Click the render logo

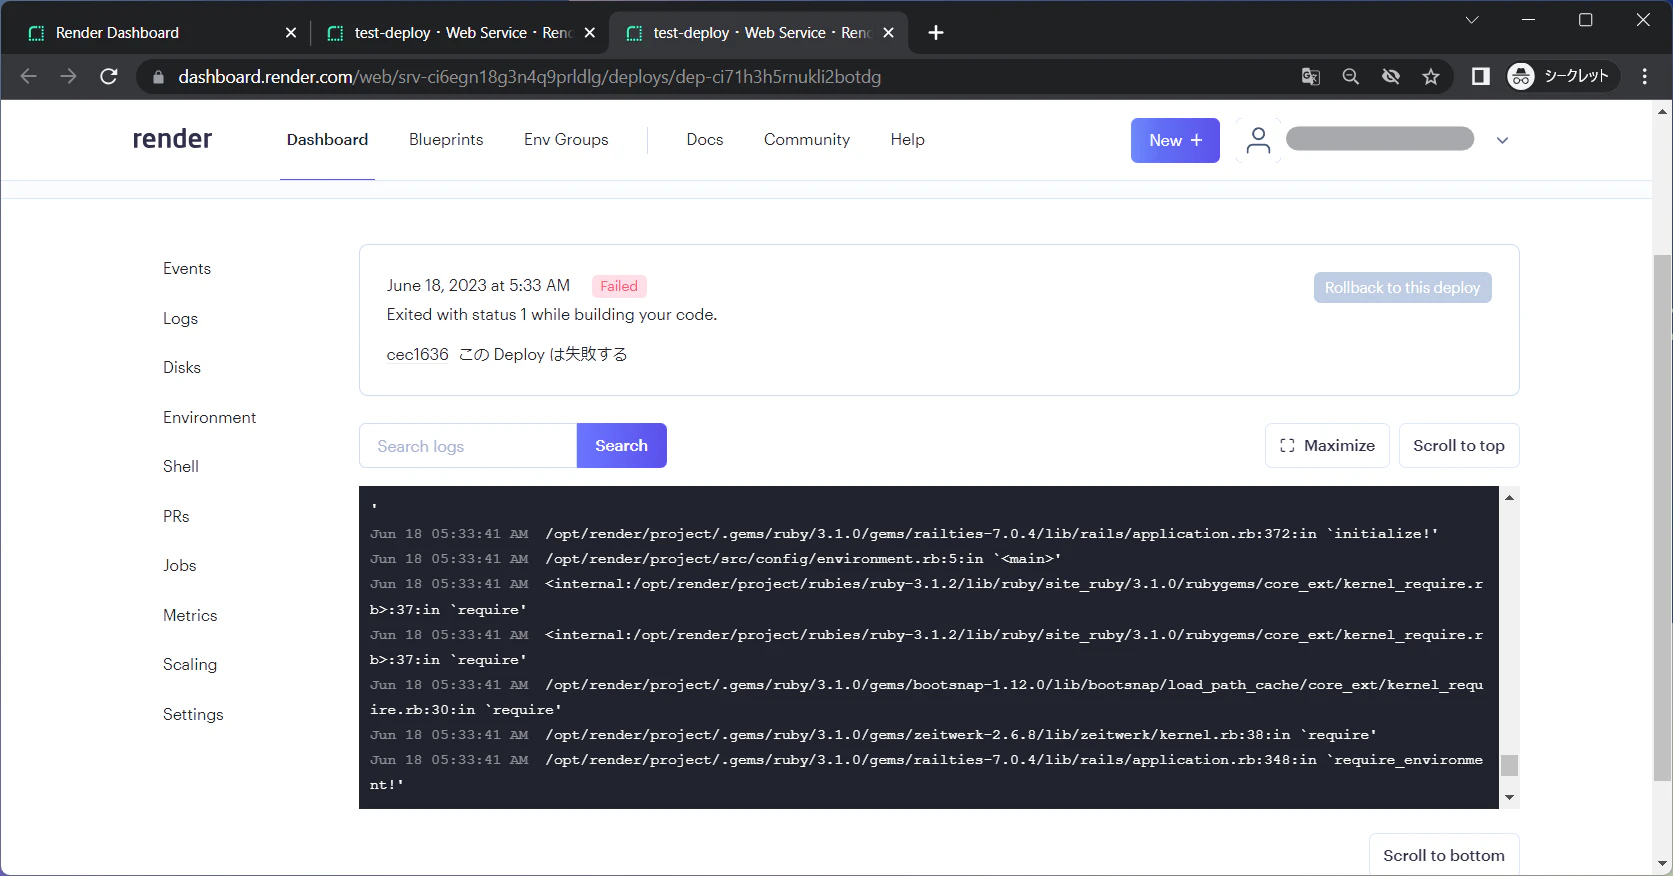coord(172,139)
